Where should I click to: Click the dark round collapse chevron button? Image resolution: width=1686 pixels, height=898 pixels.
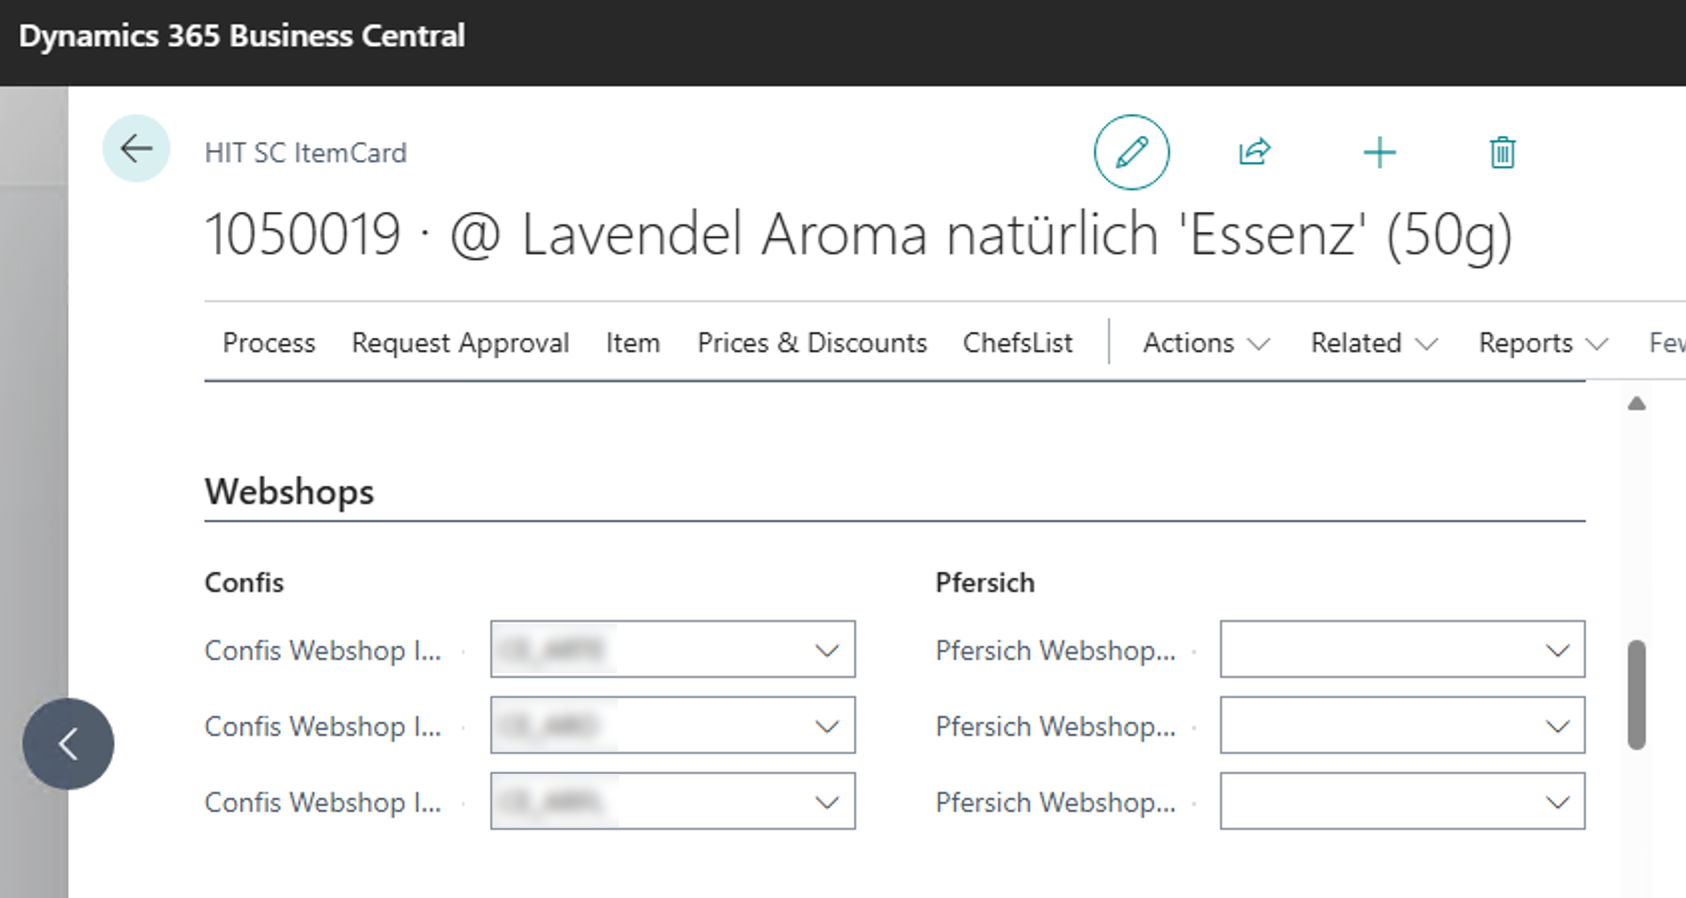point(68,744)
